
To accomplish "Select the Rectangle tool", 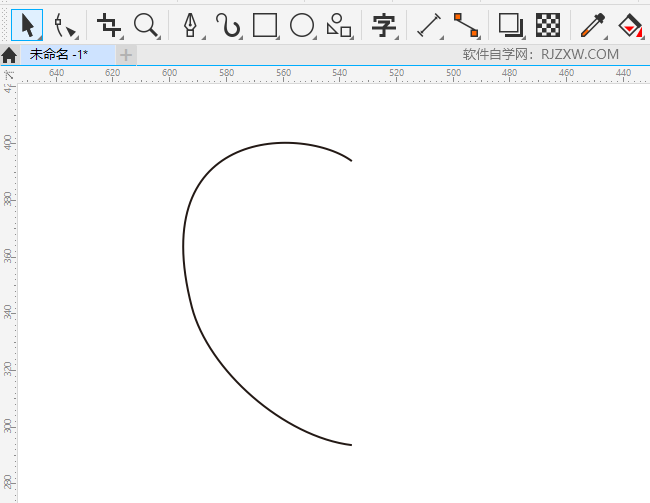I will click(265, 25).
